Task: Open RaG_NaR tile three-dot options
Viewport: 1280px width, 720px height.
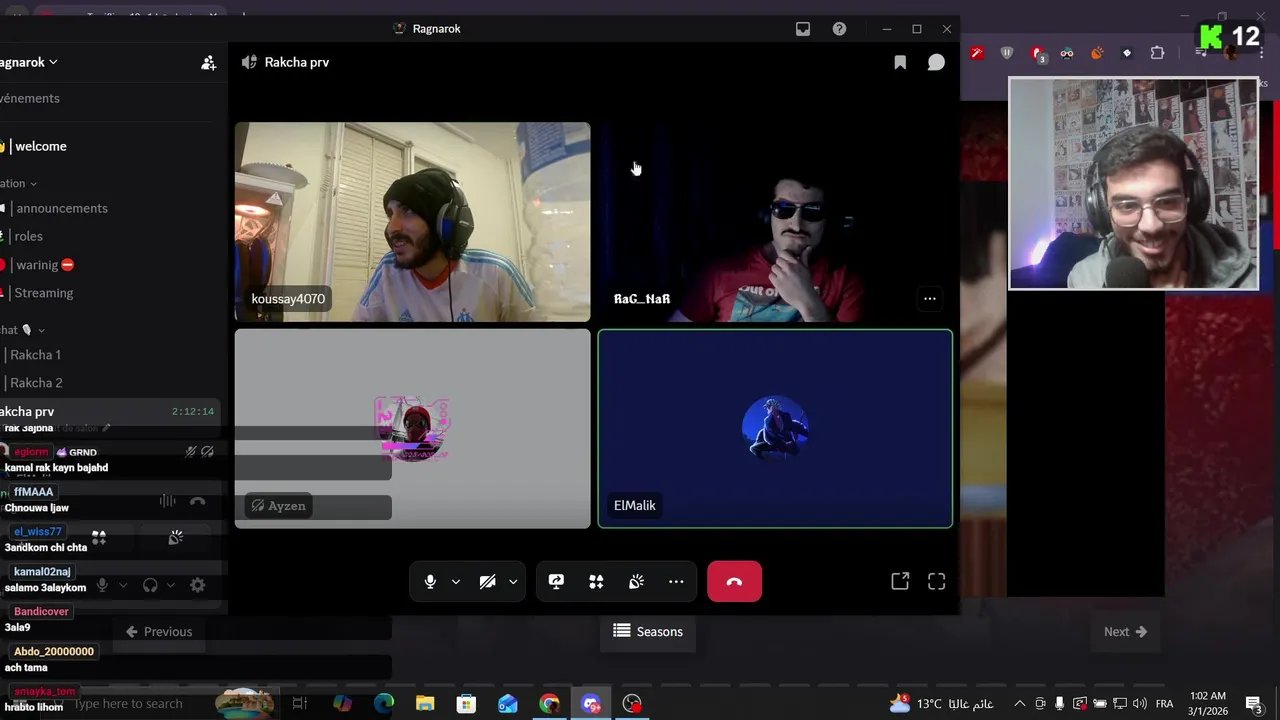Action: pyautogui.click(x=930, y=298)
